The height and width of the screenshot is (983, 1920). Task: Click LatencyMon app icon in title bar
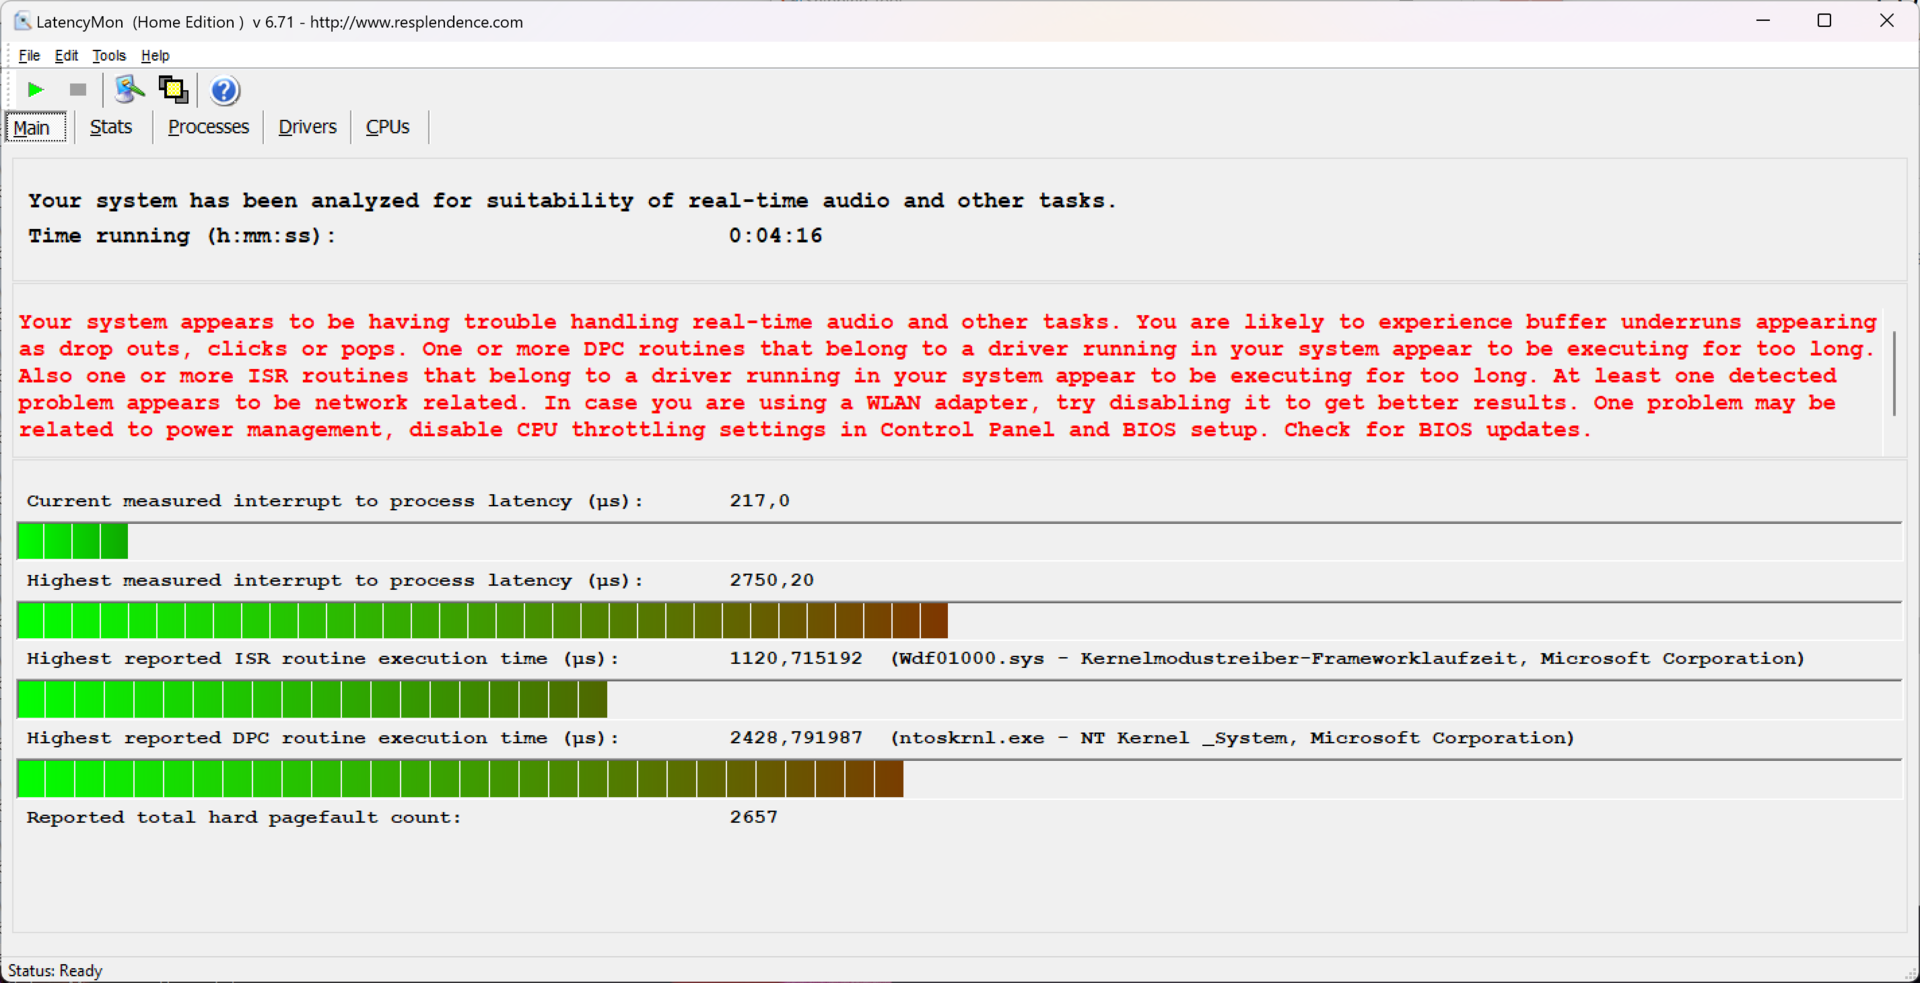coord(22,21)
